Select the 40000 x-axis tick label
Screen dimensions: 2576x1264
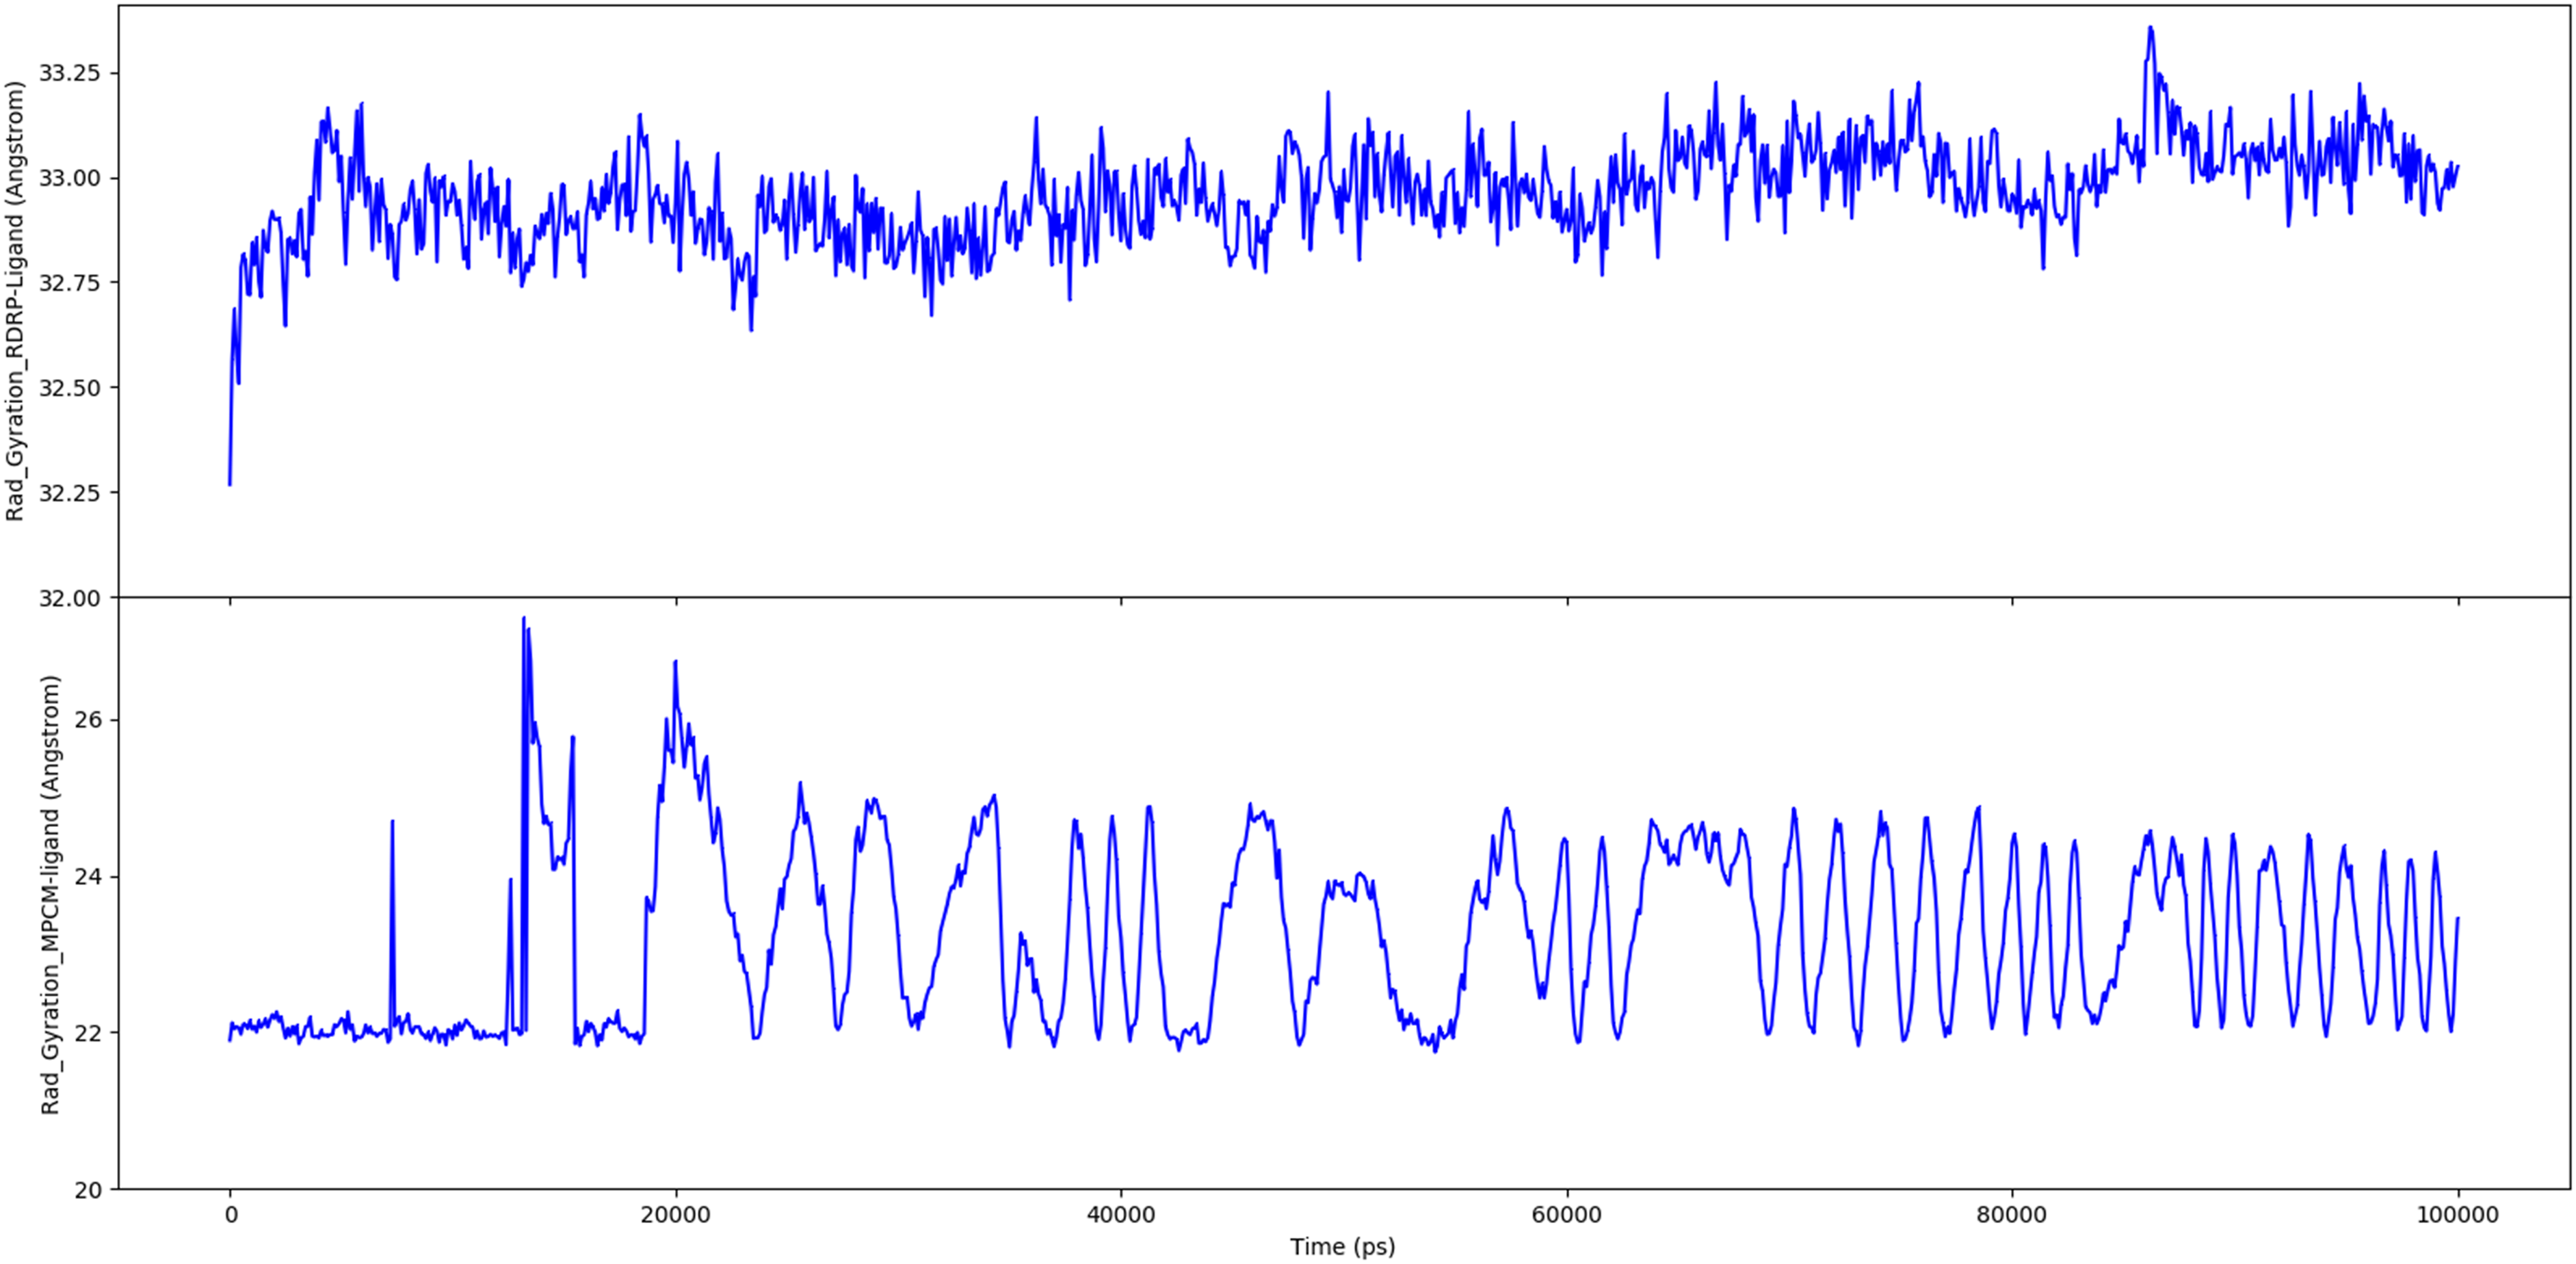point(1121,1215)
